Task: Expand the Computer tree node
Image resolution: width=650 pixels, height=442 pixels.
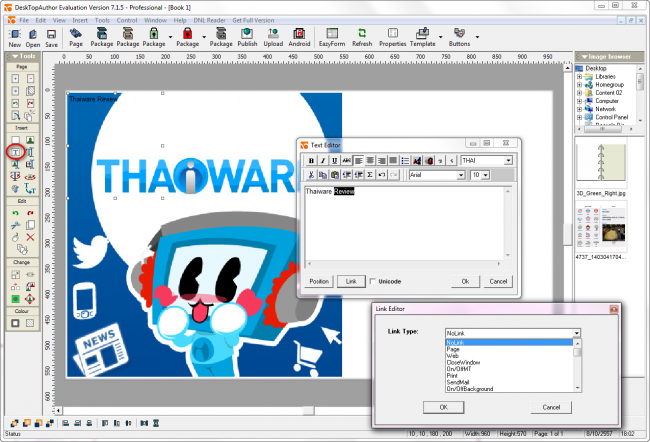Action: (x=580, y=101)
